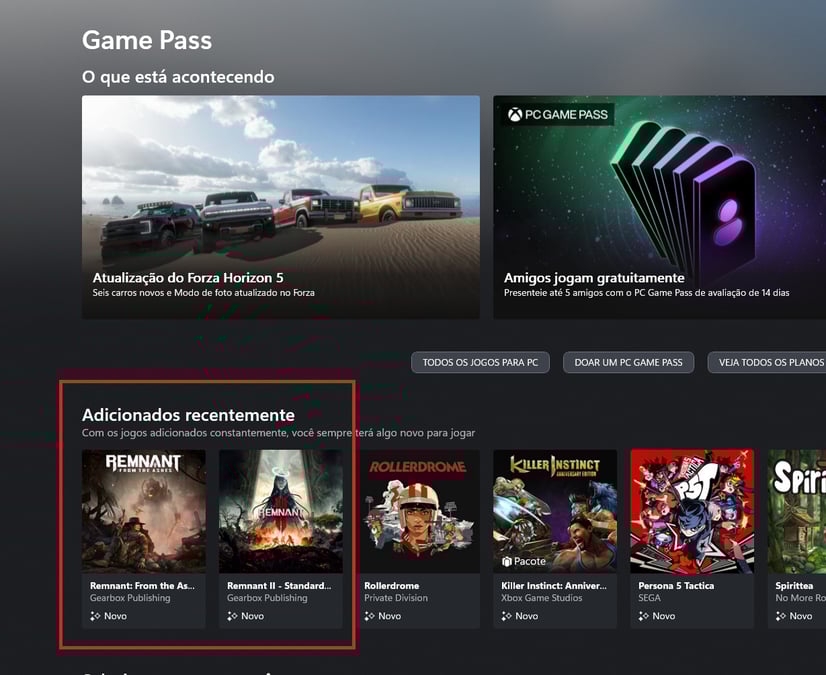
Task: Open the Spirittea game cover
Action: click(x=797, y=511)
